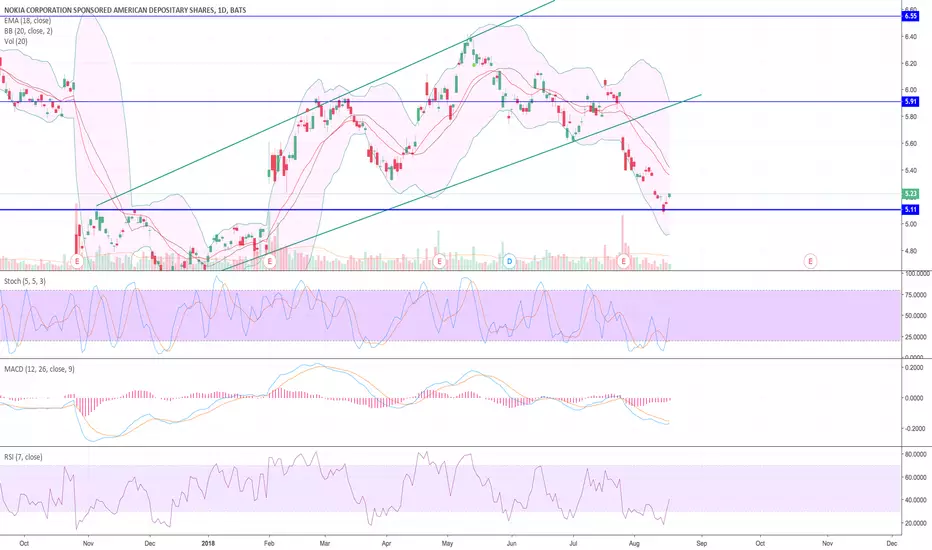Viewport: 932px width, 550px height.
Task: Click the 5.91 horizontal line price tag
Action: coord(911,102)
